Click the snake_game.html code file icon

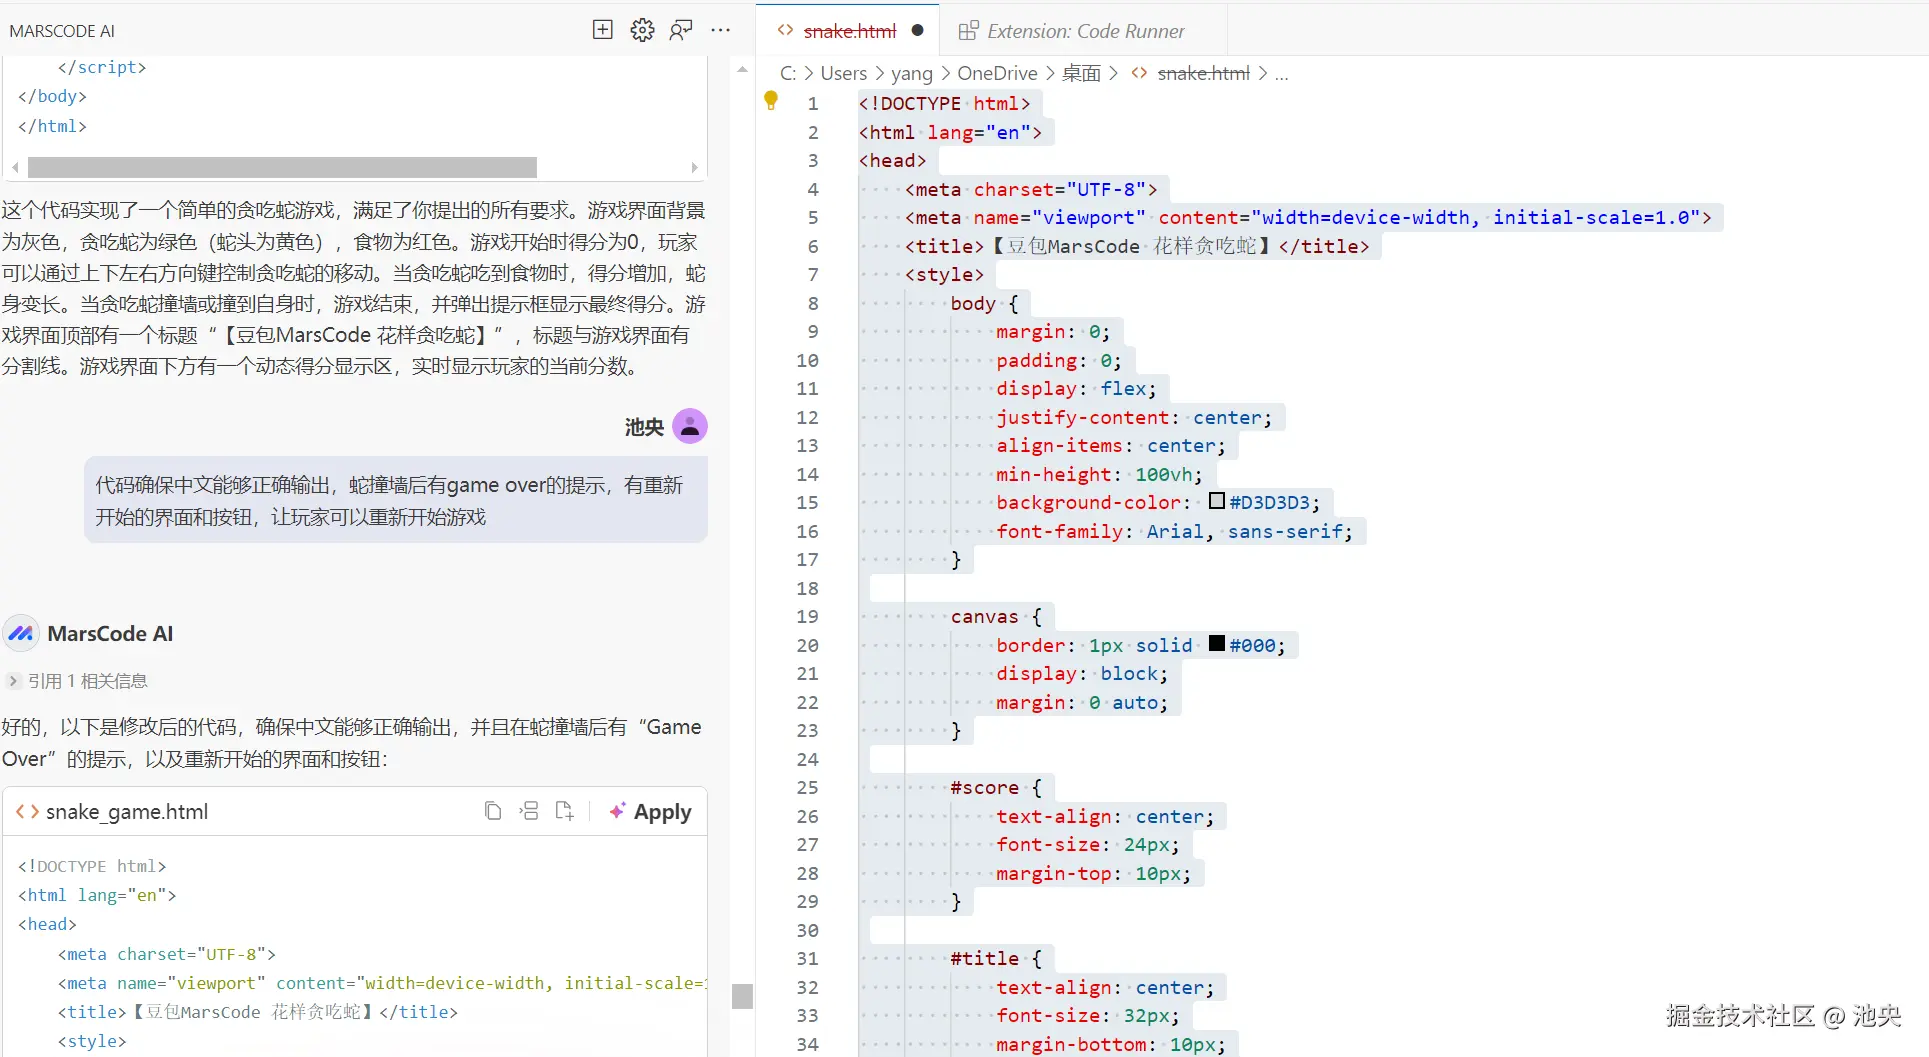coord(28,811)
